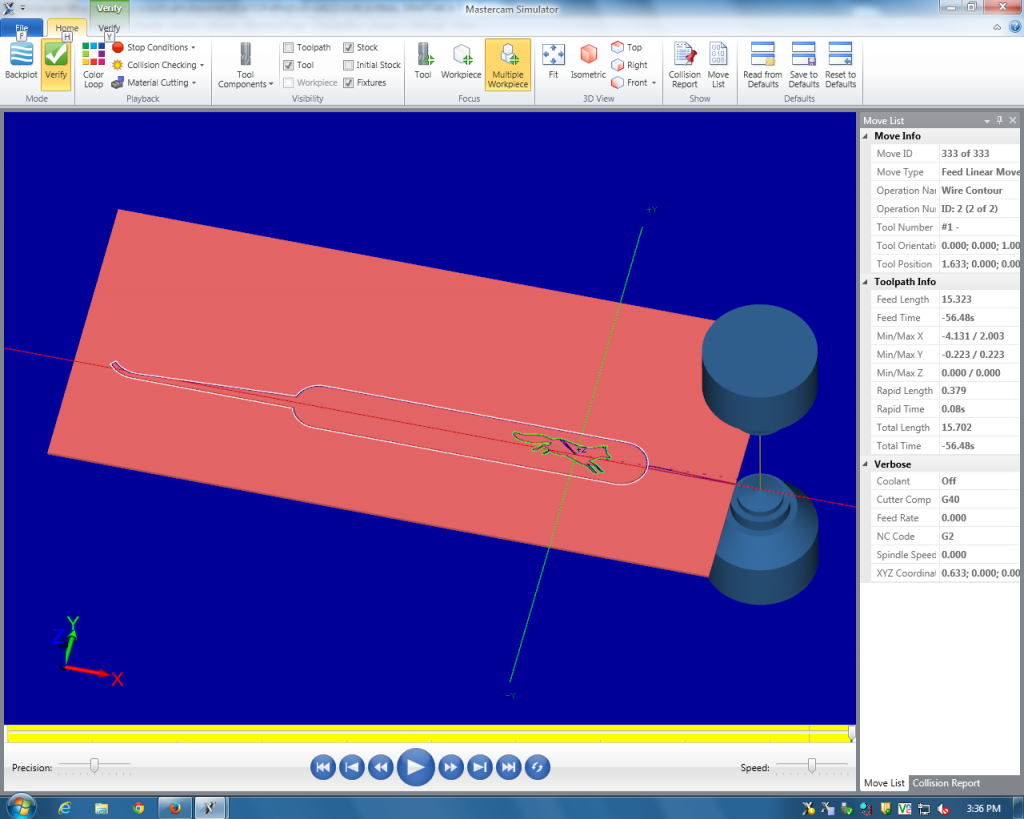The width and height of the screenshot is (1024, 819).
Task: Open Material Cutting dropdown
Action: [x=154, y=82]
